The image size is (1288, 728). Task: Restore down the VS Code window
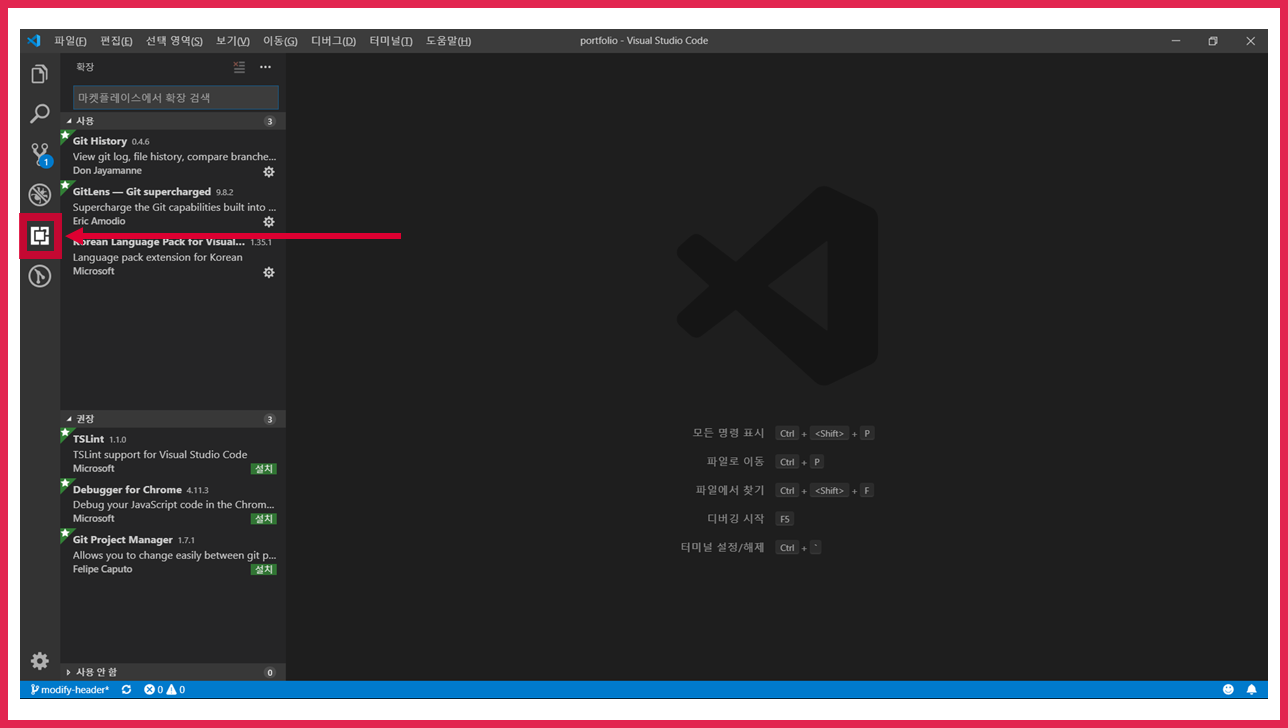pos(1212,41)
